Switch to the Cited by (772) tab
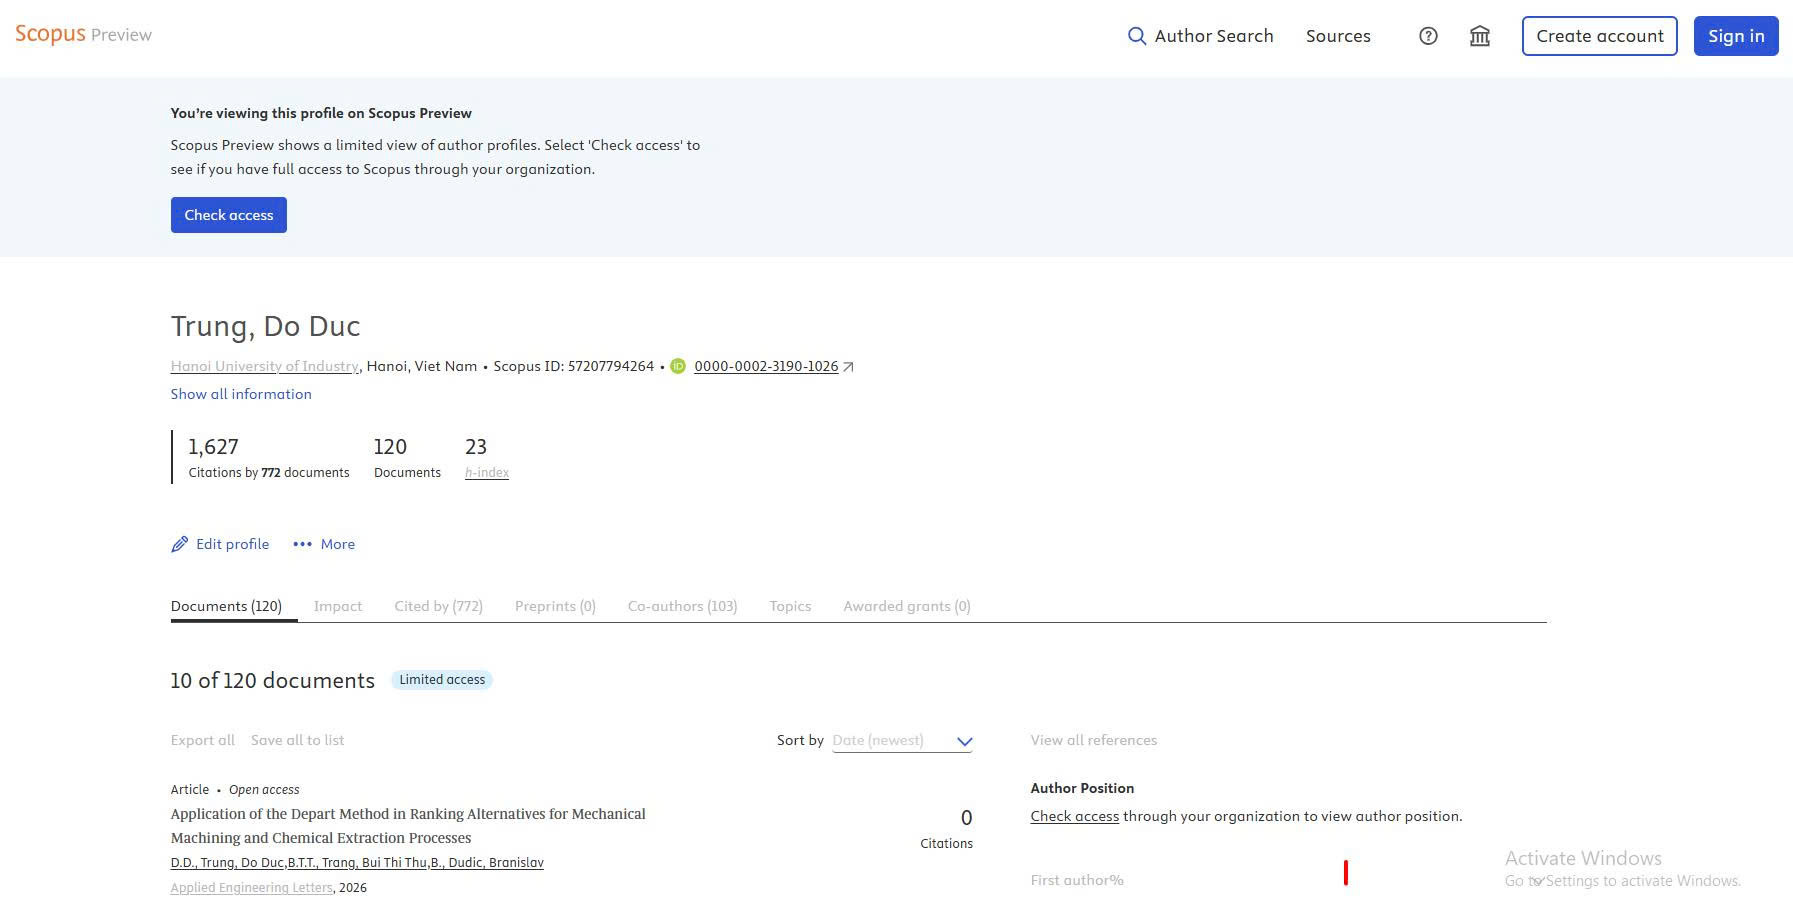1793x902 pixels. coord(438,606)
